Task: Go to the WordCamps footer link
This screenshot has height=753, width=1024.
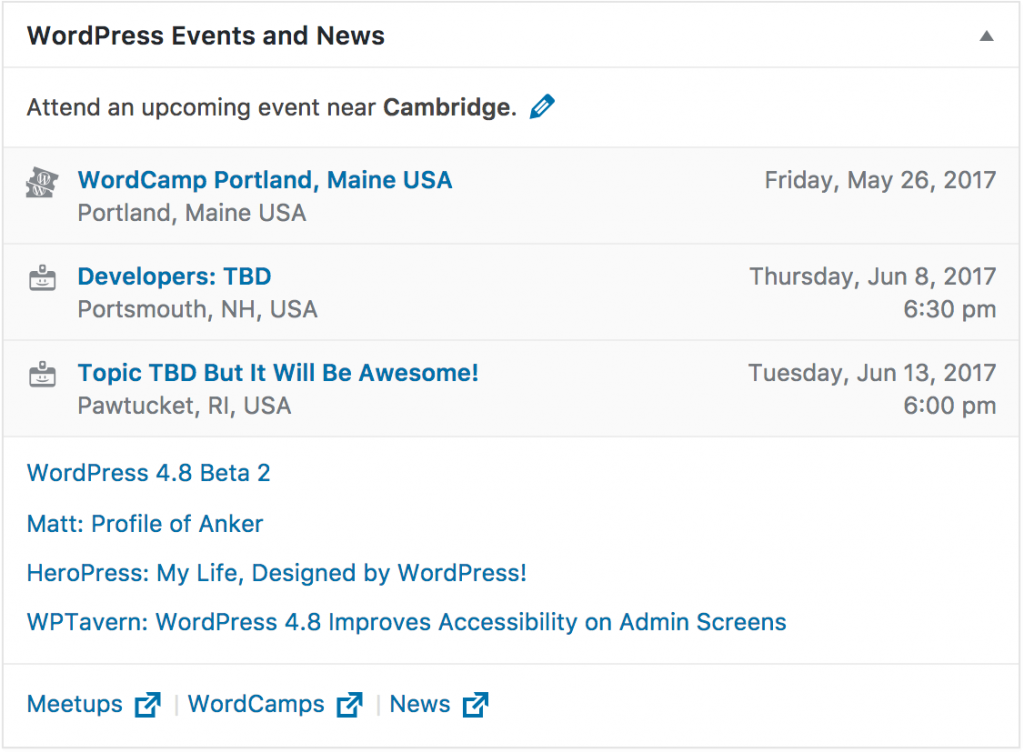Action: [256, 704]
